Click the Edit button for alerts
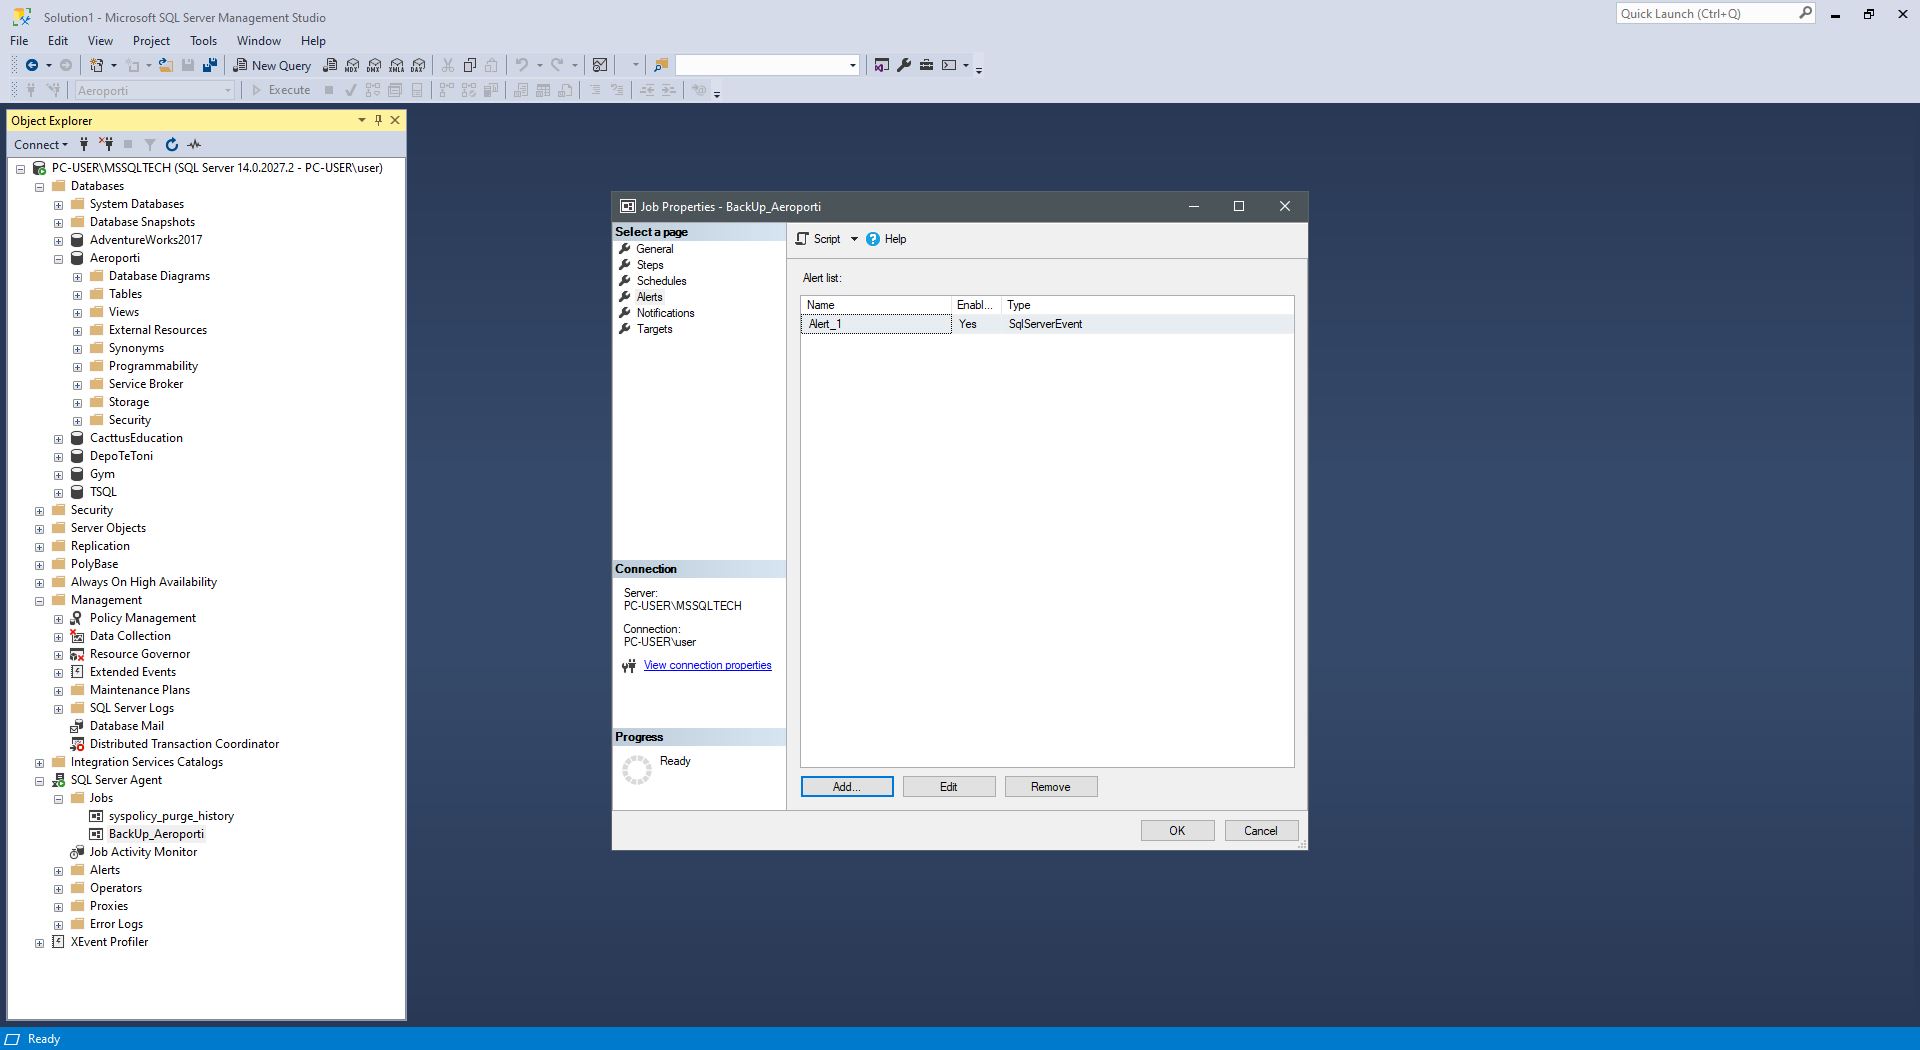1920x1050 pixels. [x=949, y=787]
